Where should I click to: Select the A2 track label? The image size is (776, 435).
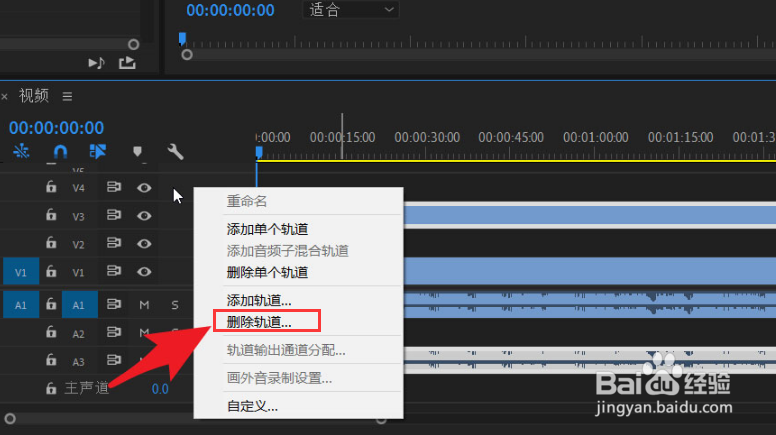(x=78, y=334)
